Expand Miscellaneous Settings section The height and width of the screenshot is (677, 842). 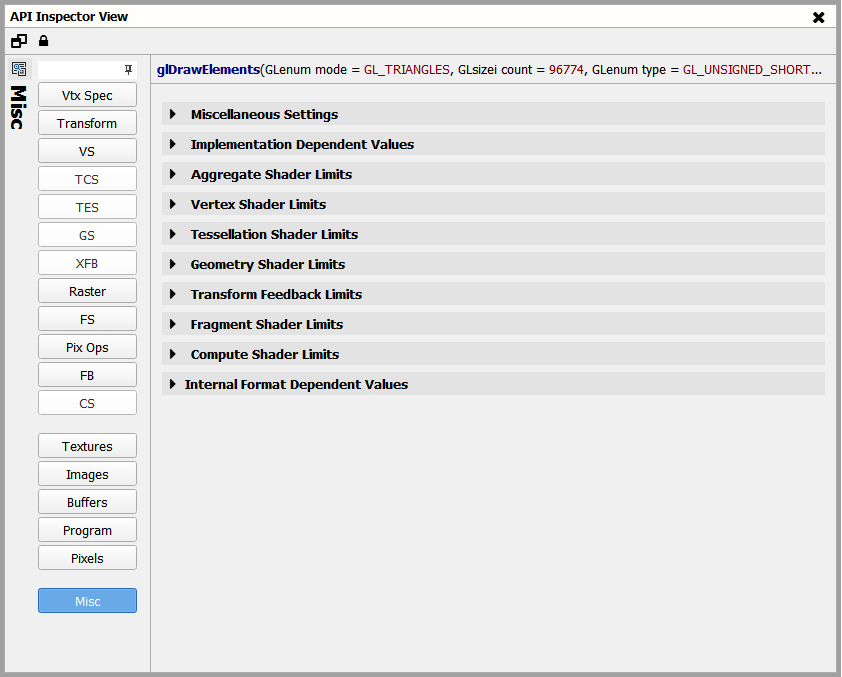[x=493, y=114]
